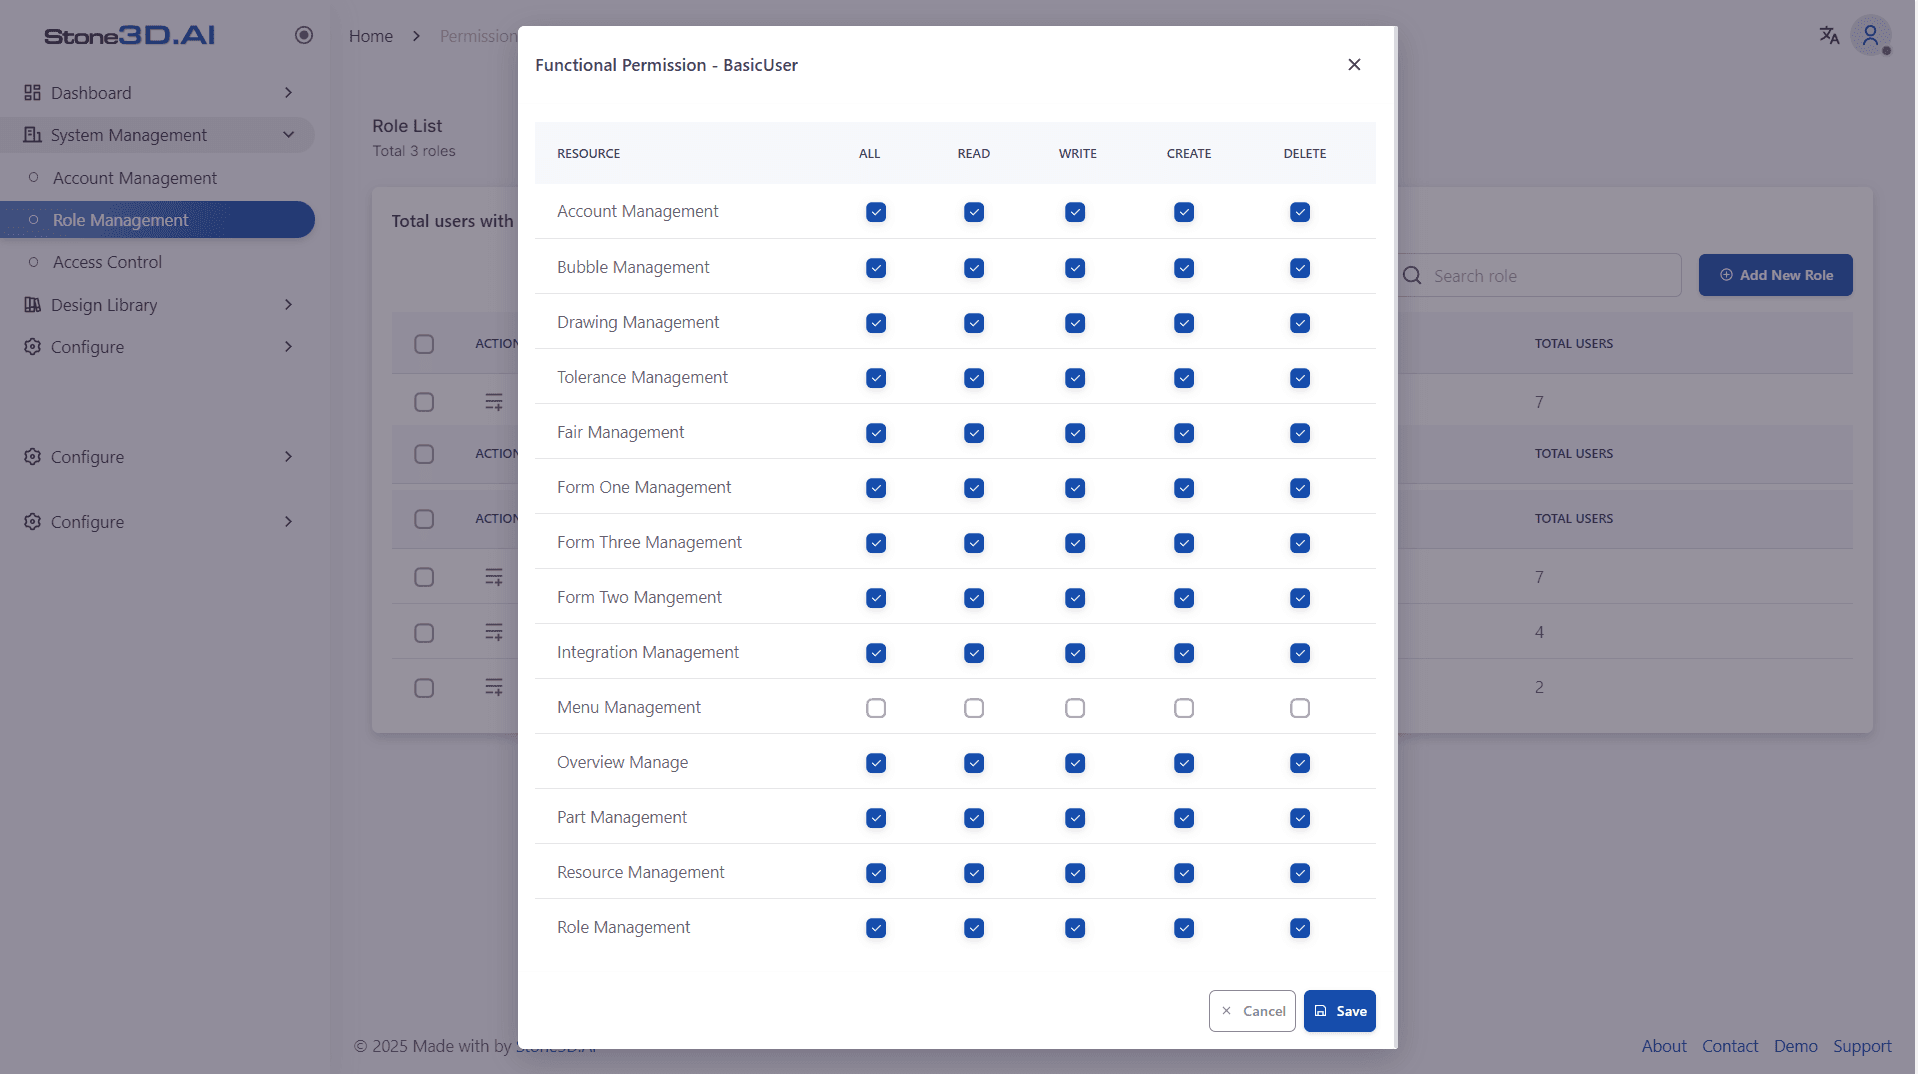The height and width of the screenshot is (1074, 1918).
Task: Open the About footer link
Action: click(x=1664, y=1046)
